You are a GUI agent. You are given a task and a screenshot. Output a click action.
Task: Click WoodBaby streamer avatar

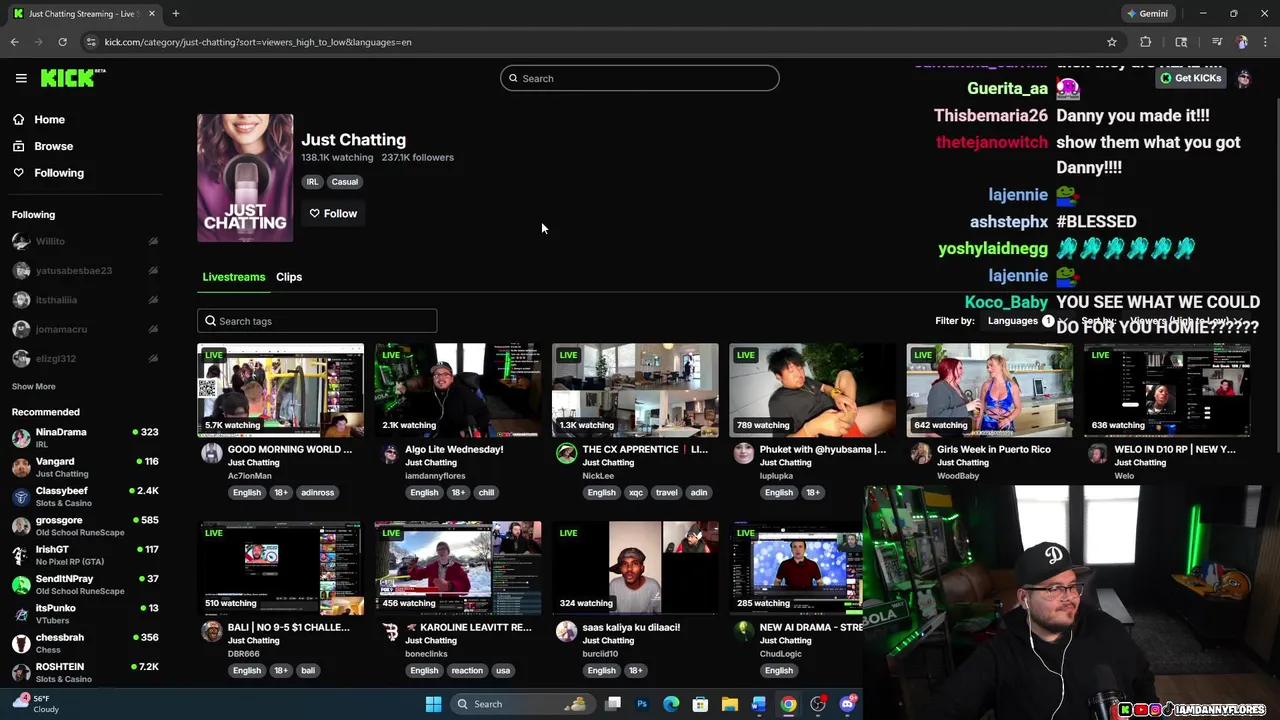point(920,453)
